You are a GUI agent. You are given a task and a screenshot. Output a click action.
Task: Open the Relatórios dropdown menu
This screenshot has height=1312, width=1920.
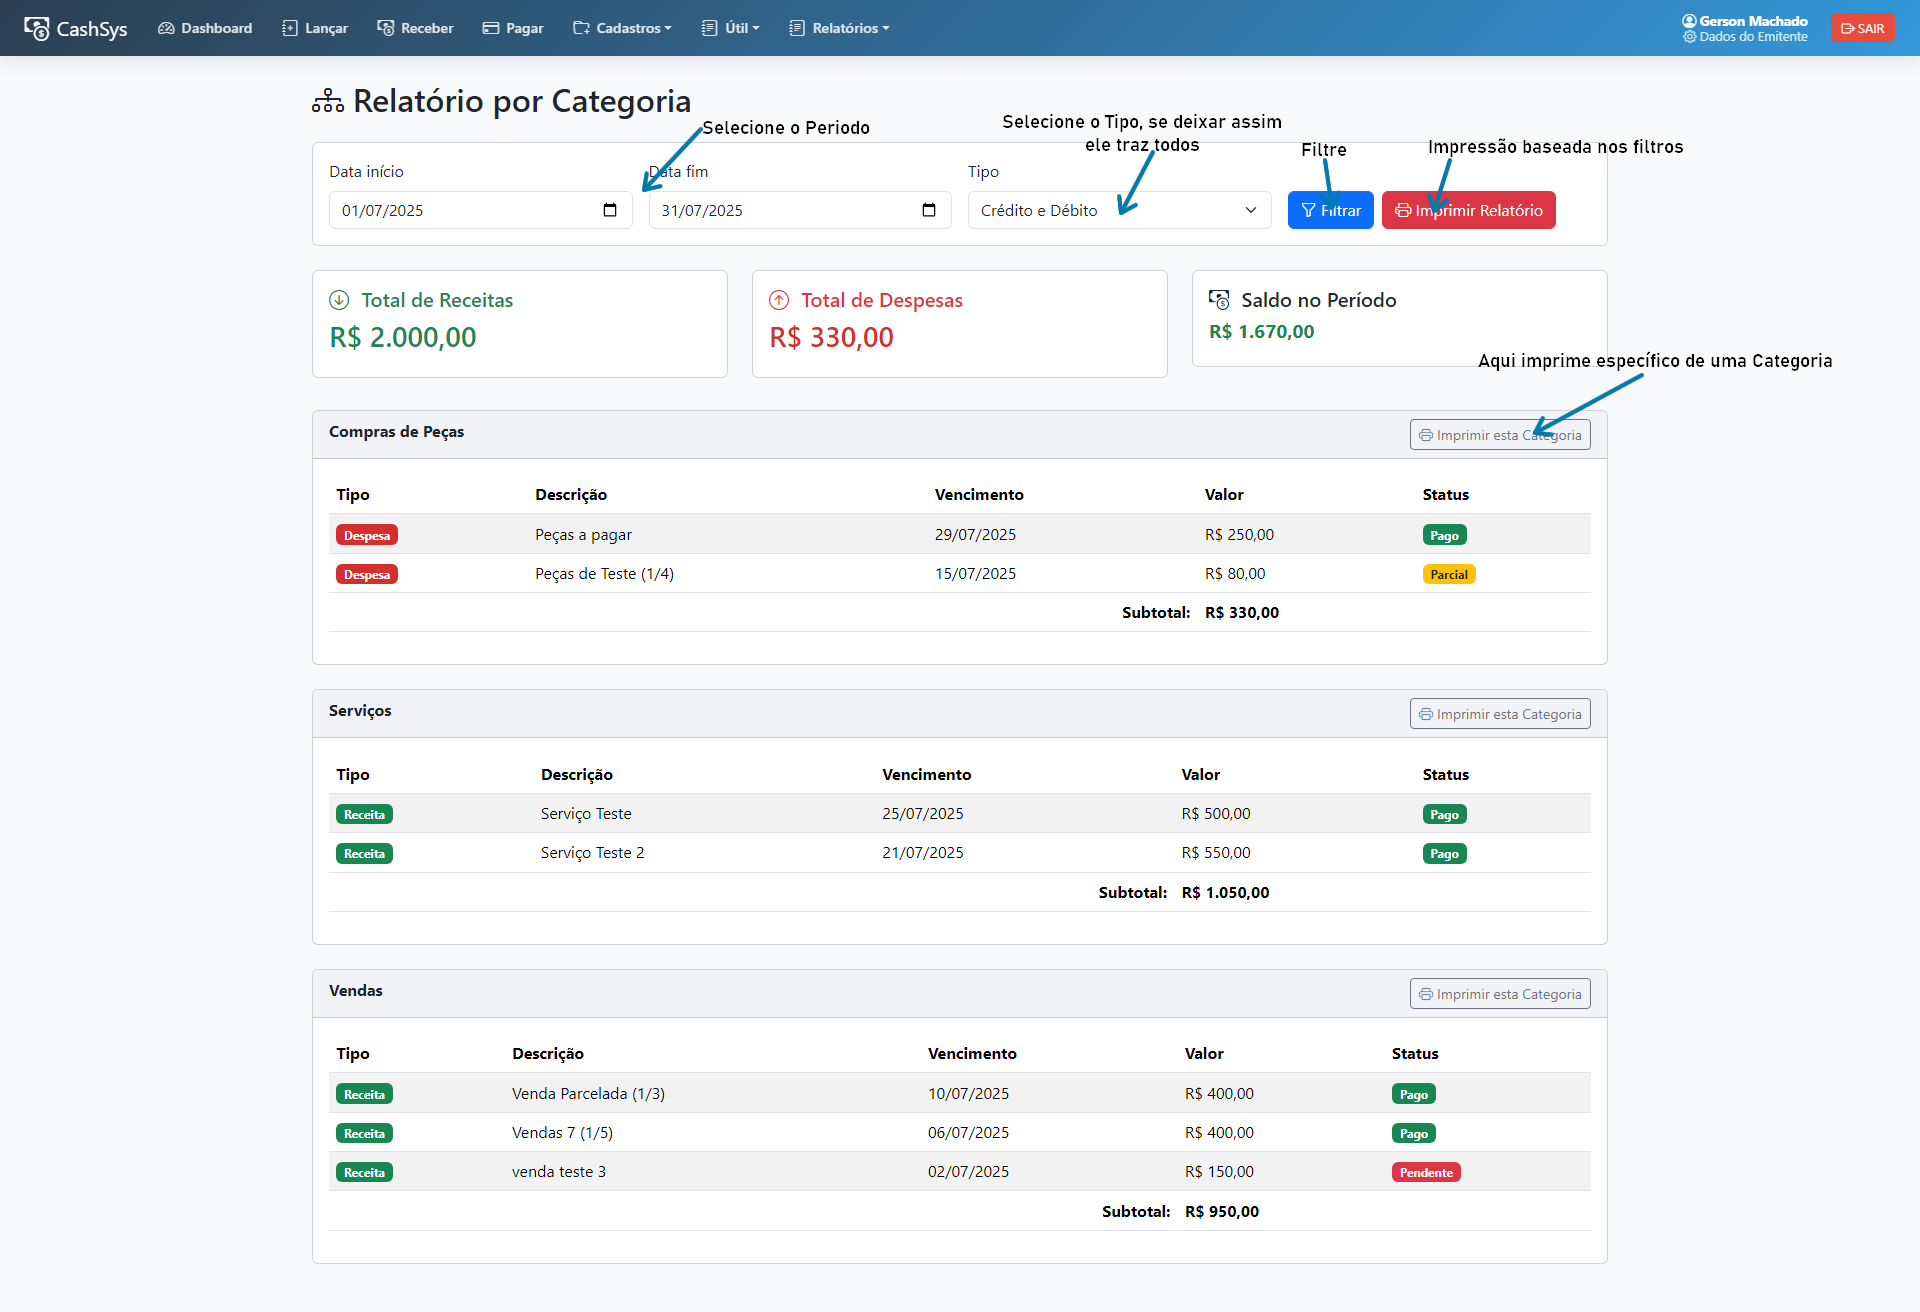pyautogui.click(x=839, y=28)
